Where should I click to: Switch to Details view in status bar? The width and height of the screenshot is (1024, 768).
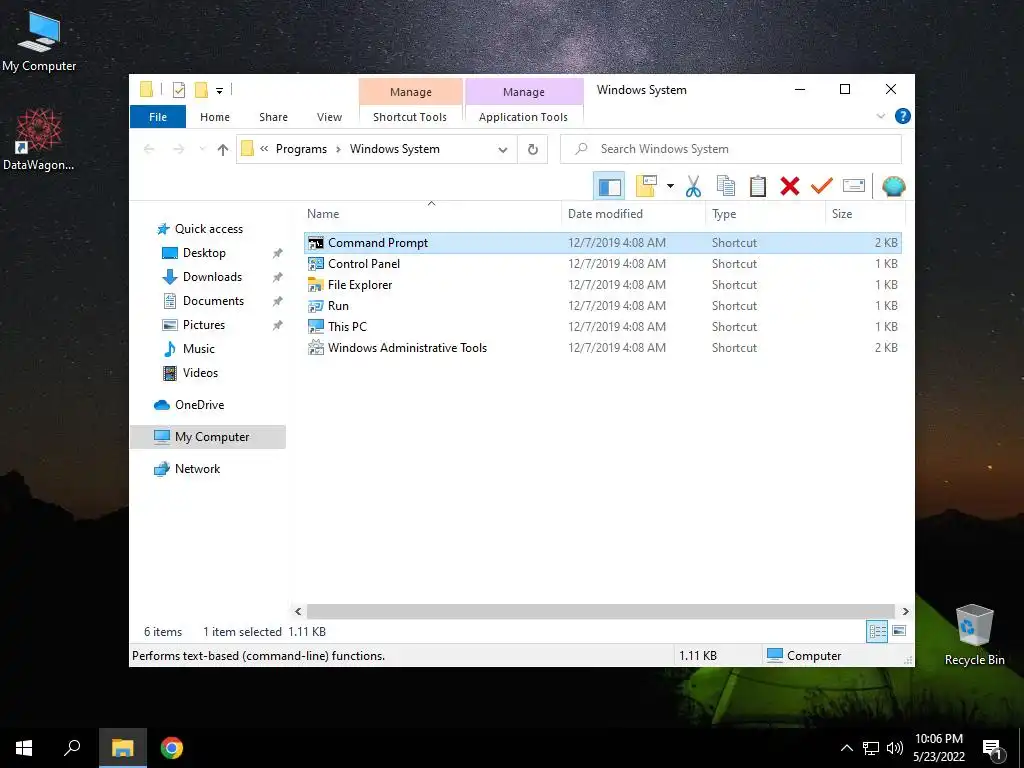[877, 631]
